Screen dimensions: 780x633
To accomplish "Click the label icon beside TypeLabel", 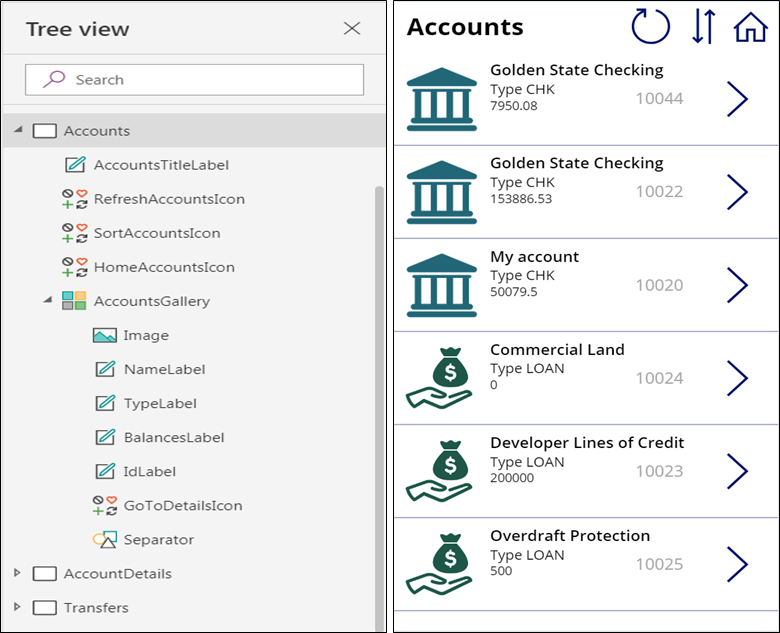I will (x=105, y=403).
